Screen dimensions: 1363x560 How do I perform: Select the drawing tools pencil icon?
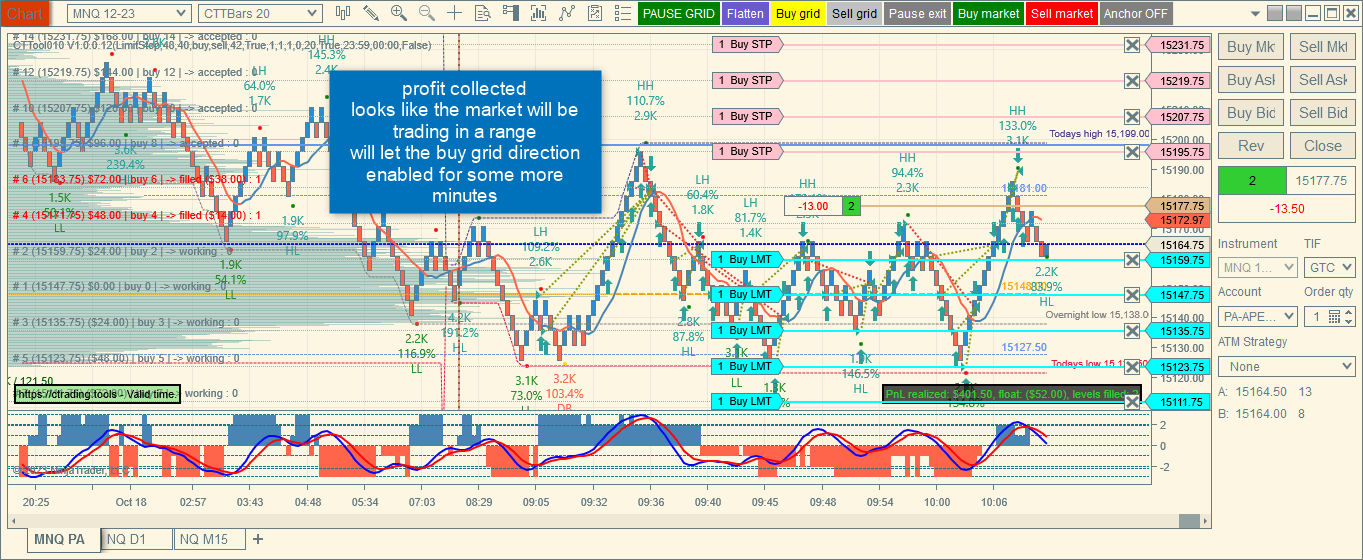pyautogui.click(x=371, y=13)
